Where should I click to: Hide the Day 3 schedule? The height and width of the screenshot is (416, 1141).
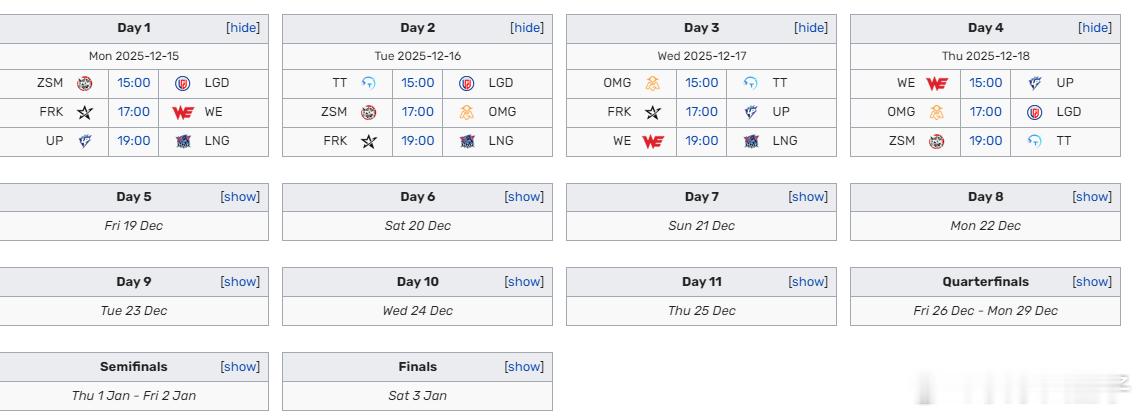[x=811, y=28]
